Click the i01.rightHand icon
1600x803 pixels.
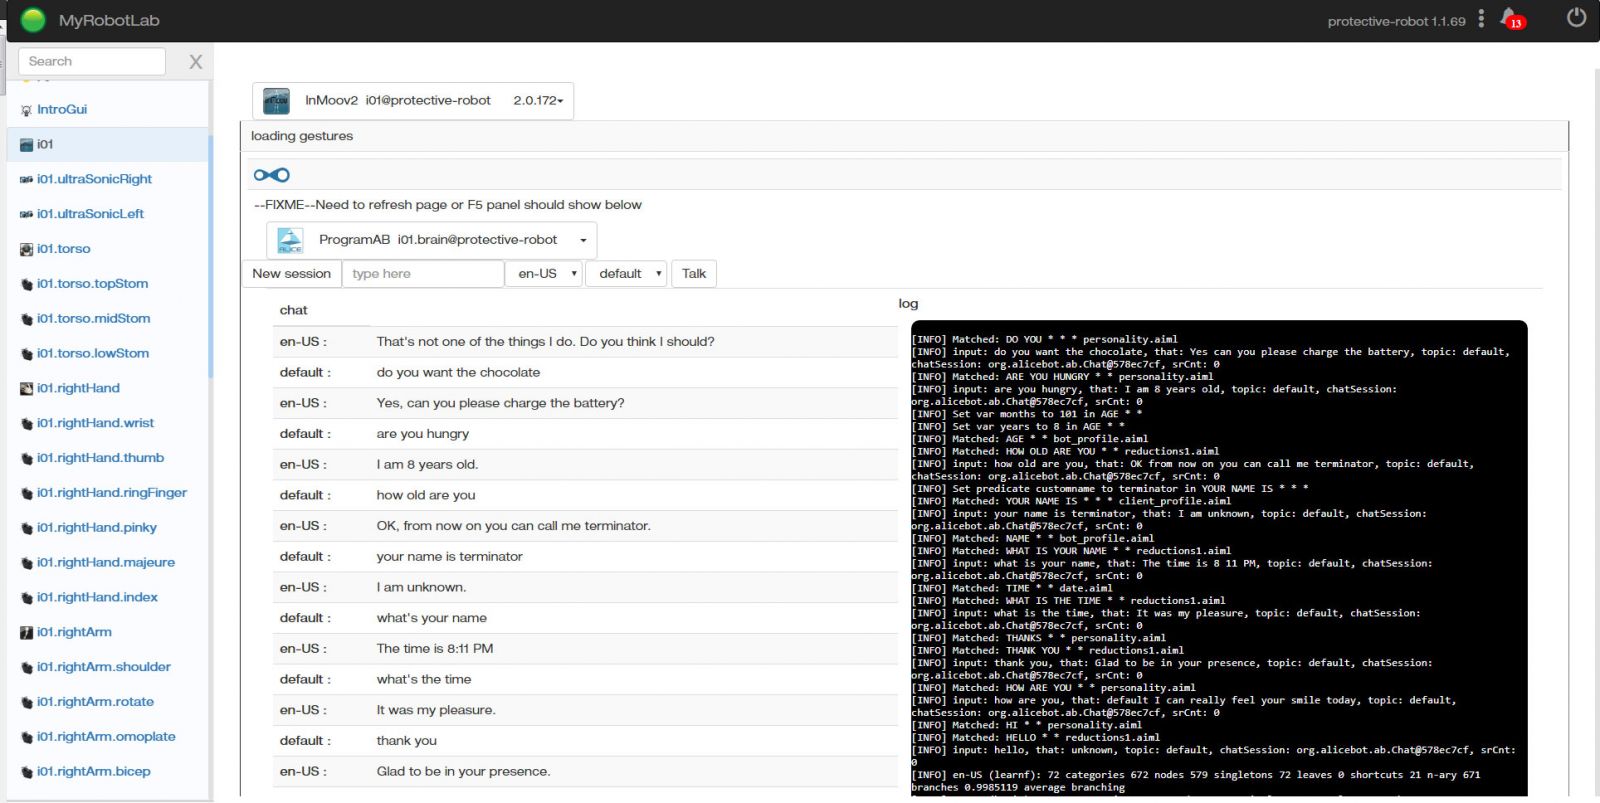click(x=26, y=388)
